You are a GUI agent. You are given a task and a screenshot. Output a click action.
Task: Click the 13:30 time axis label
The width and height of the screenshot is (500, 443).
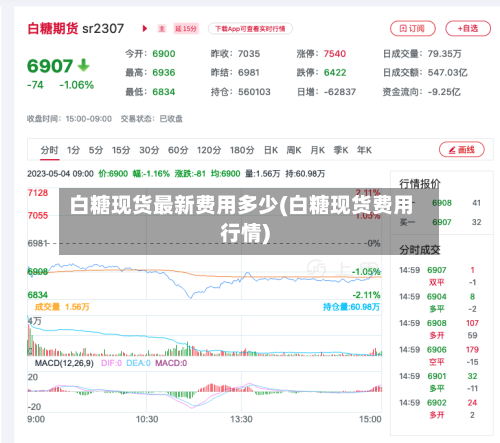(x=241, y=419)
